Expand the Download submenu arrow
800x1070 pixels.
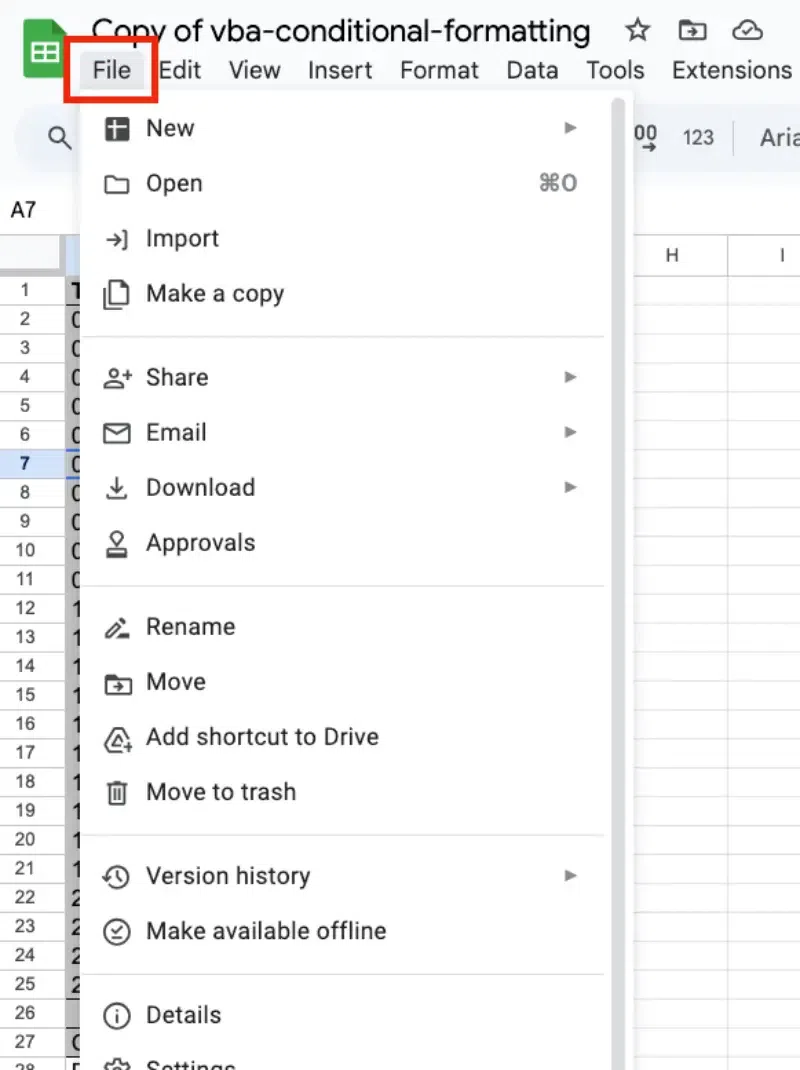(570, 487)
